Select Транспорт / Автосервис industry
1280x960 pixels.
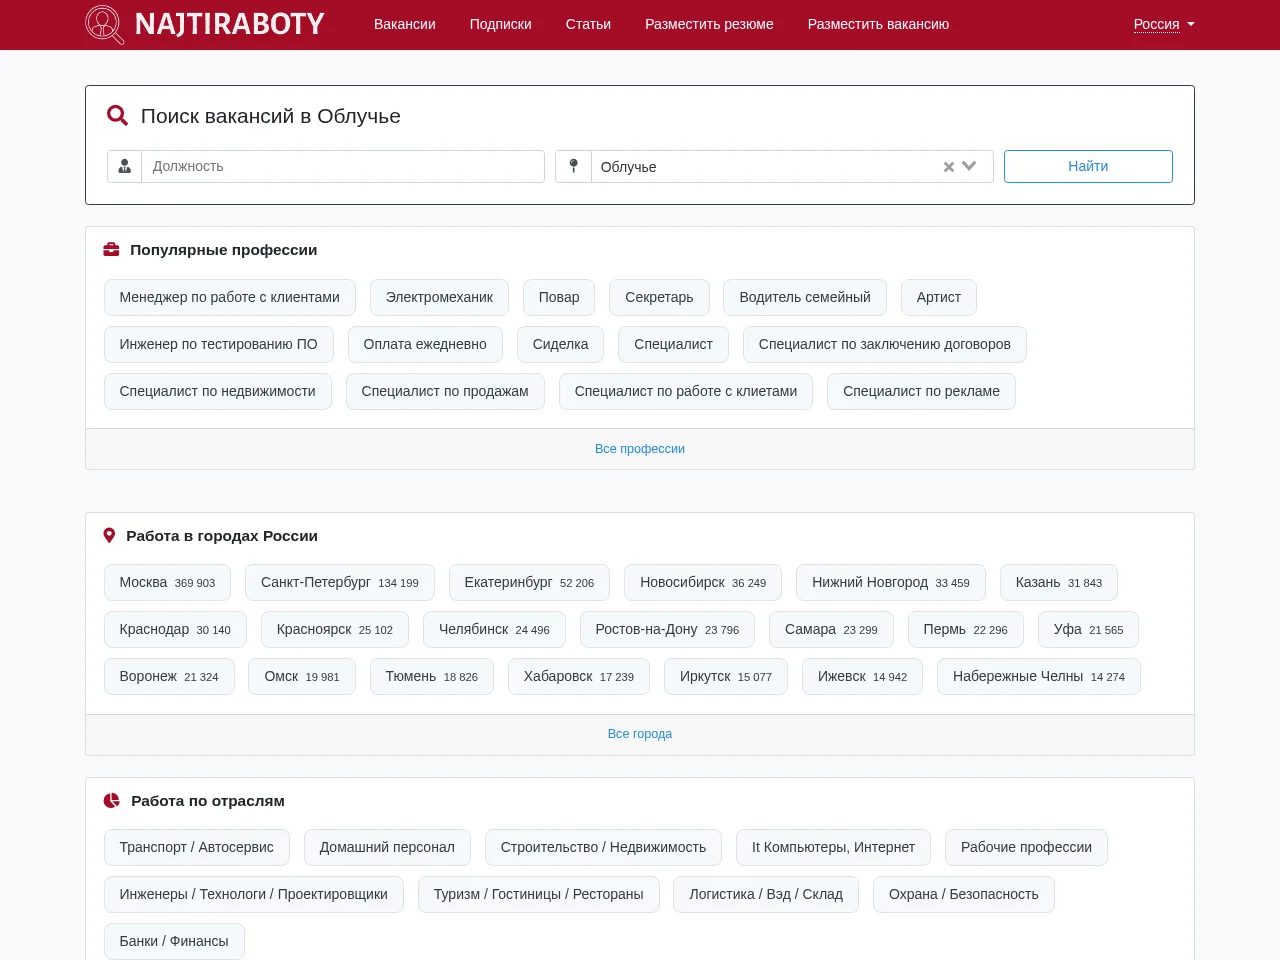pos(197,847)
